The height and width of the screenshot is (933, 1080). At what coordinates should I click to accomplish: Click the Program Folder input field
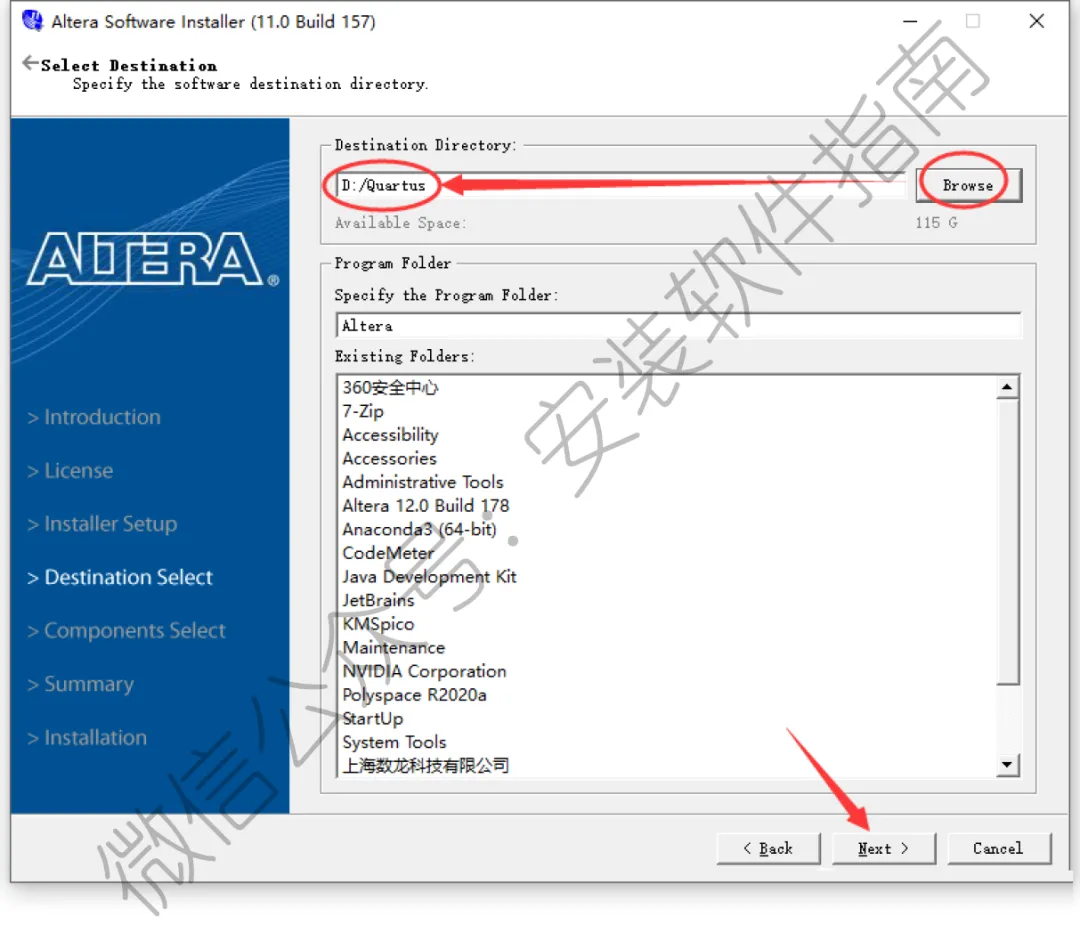[678, 326]
